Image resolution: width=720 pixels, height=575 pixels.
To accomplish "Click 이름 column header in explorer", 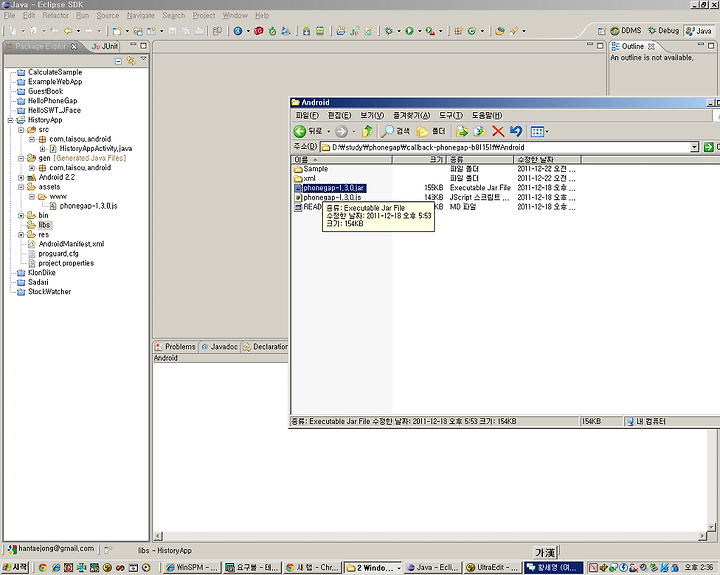I will [x=342, y=159].
